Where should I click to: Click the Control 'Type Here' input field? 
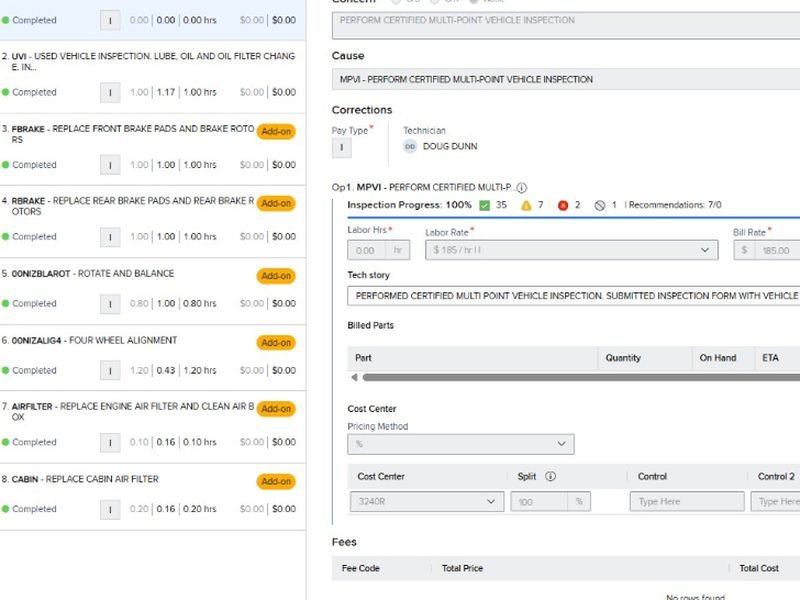[686, 502]
